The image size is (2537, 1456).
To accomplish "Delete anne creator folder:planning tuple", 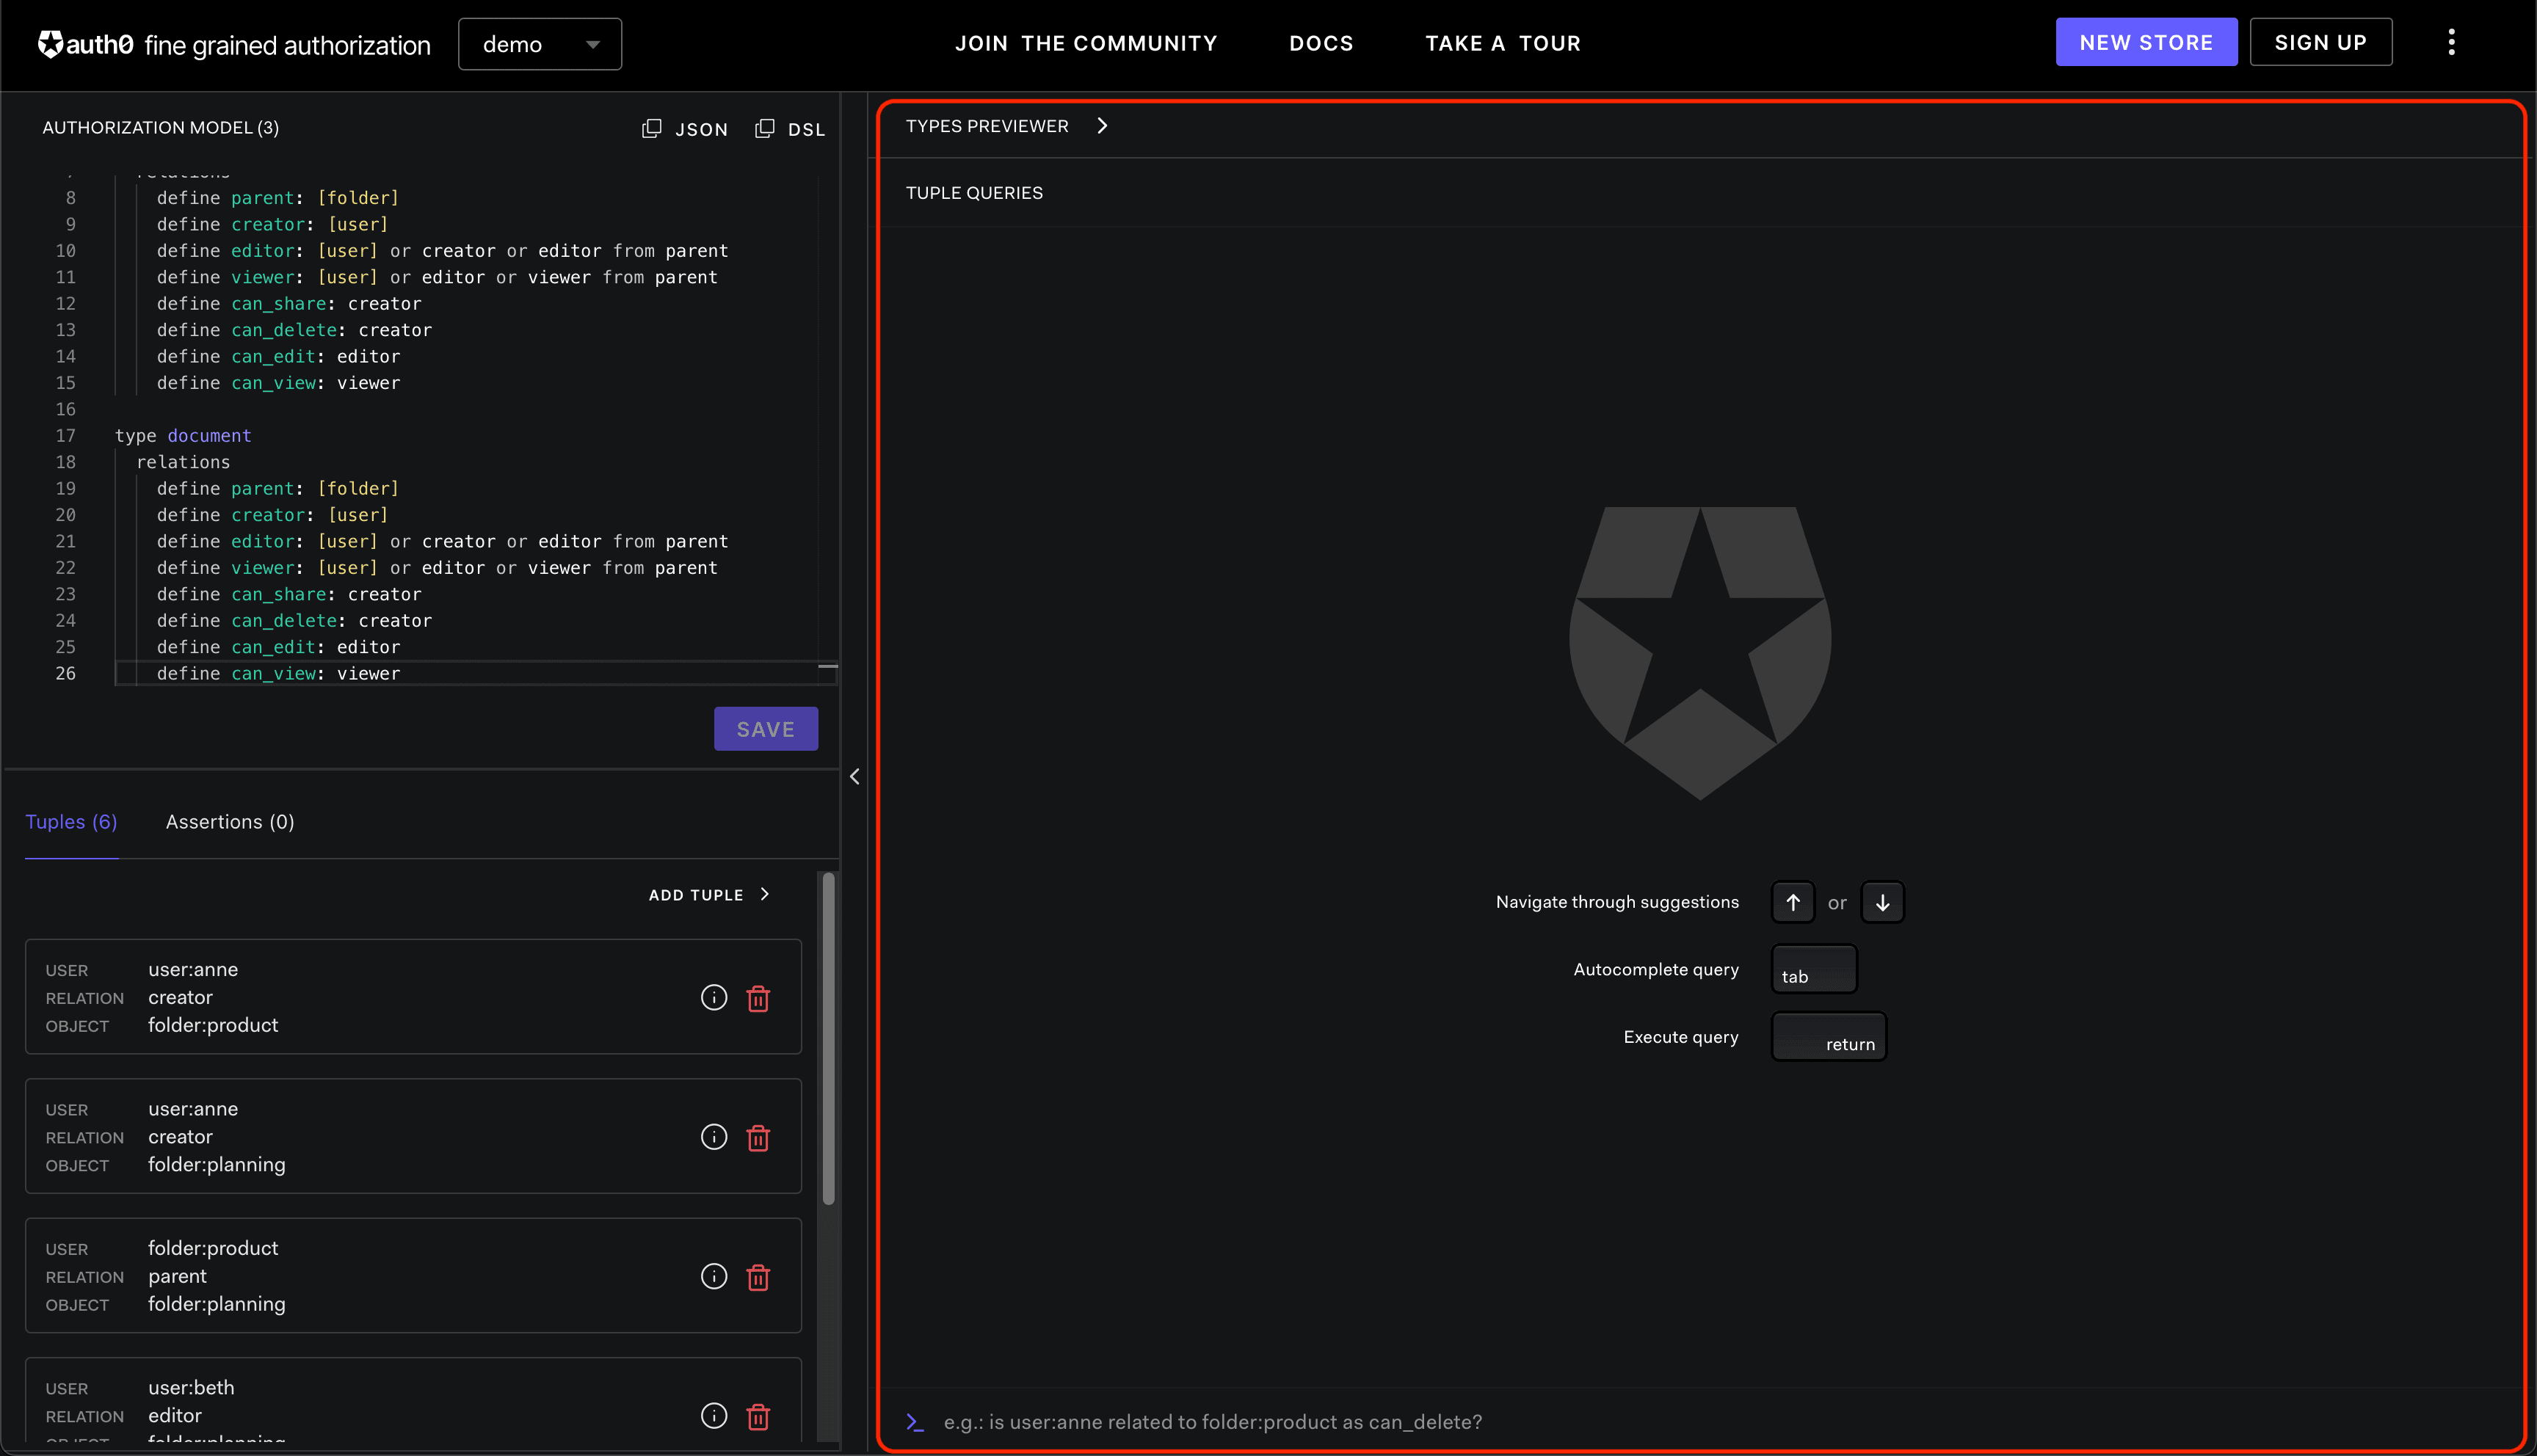I will point(758,1137).
